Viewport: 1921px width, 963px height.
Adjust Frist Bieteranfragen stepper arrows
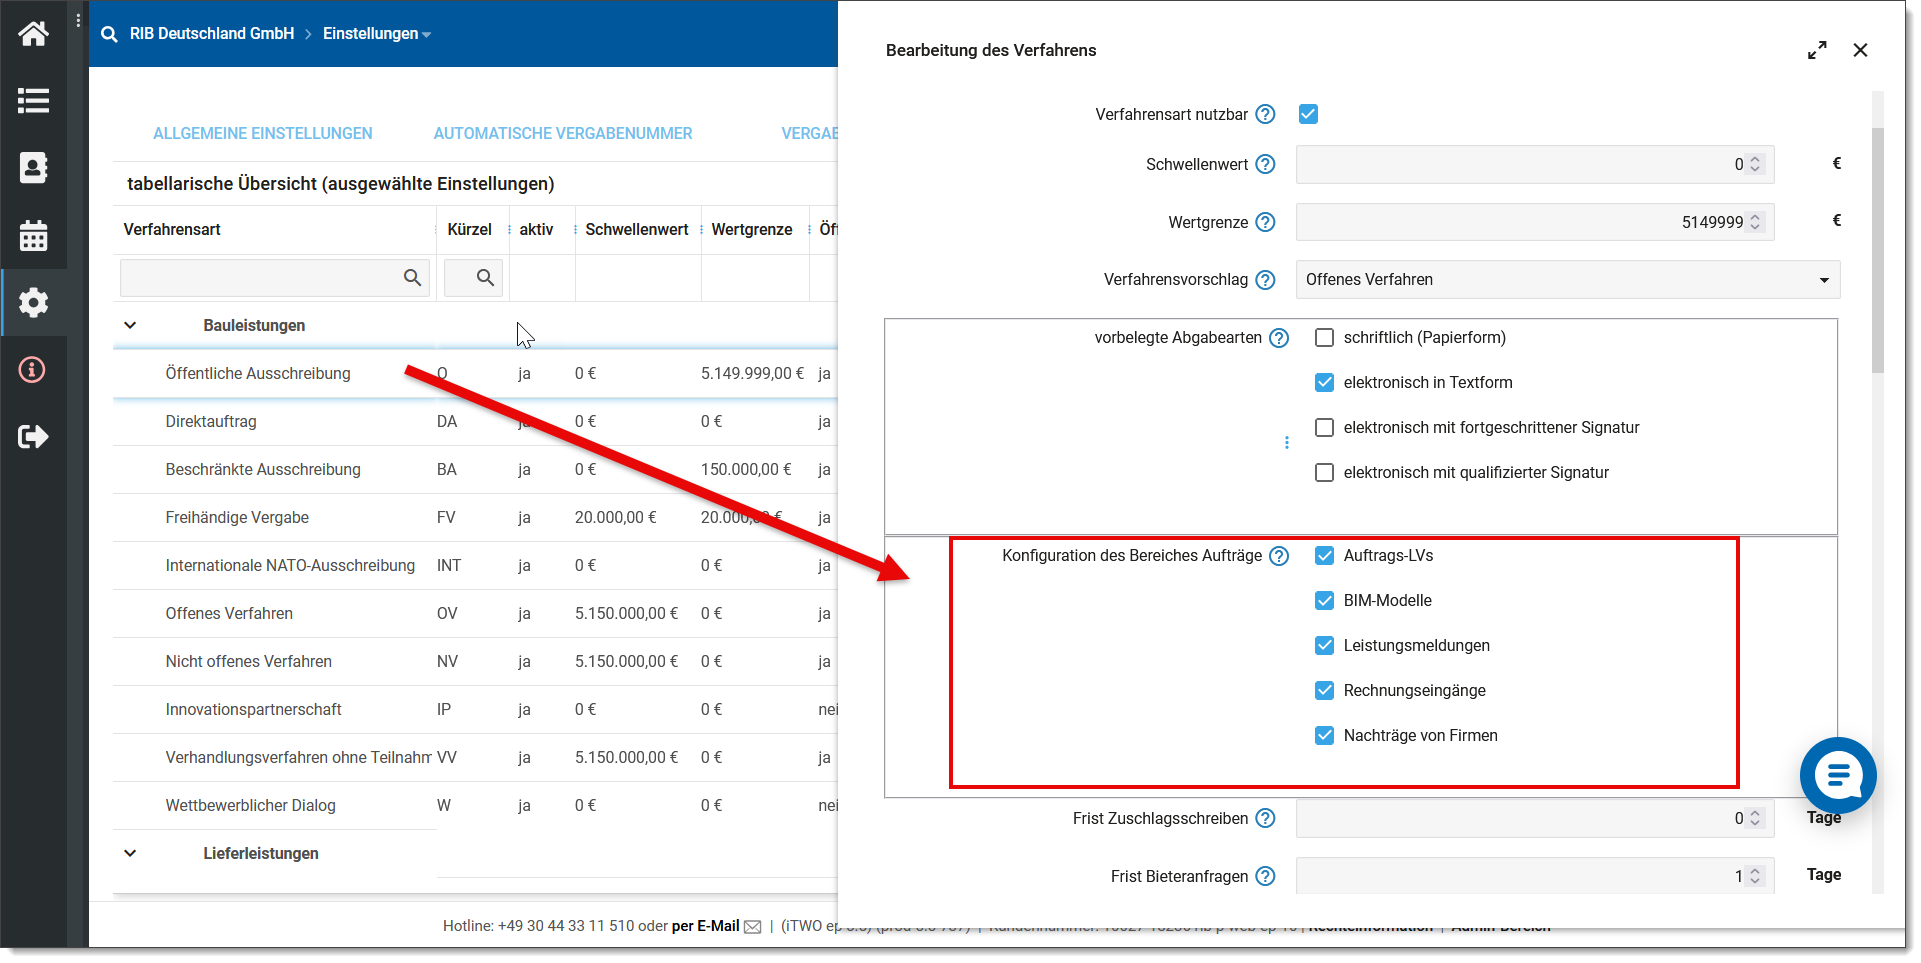[x=1754, y=876]
